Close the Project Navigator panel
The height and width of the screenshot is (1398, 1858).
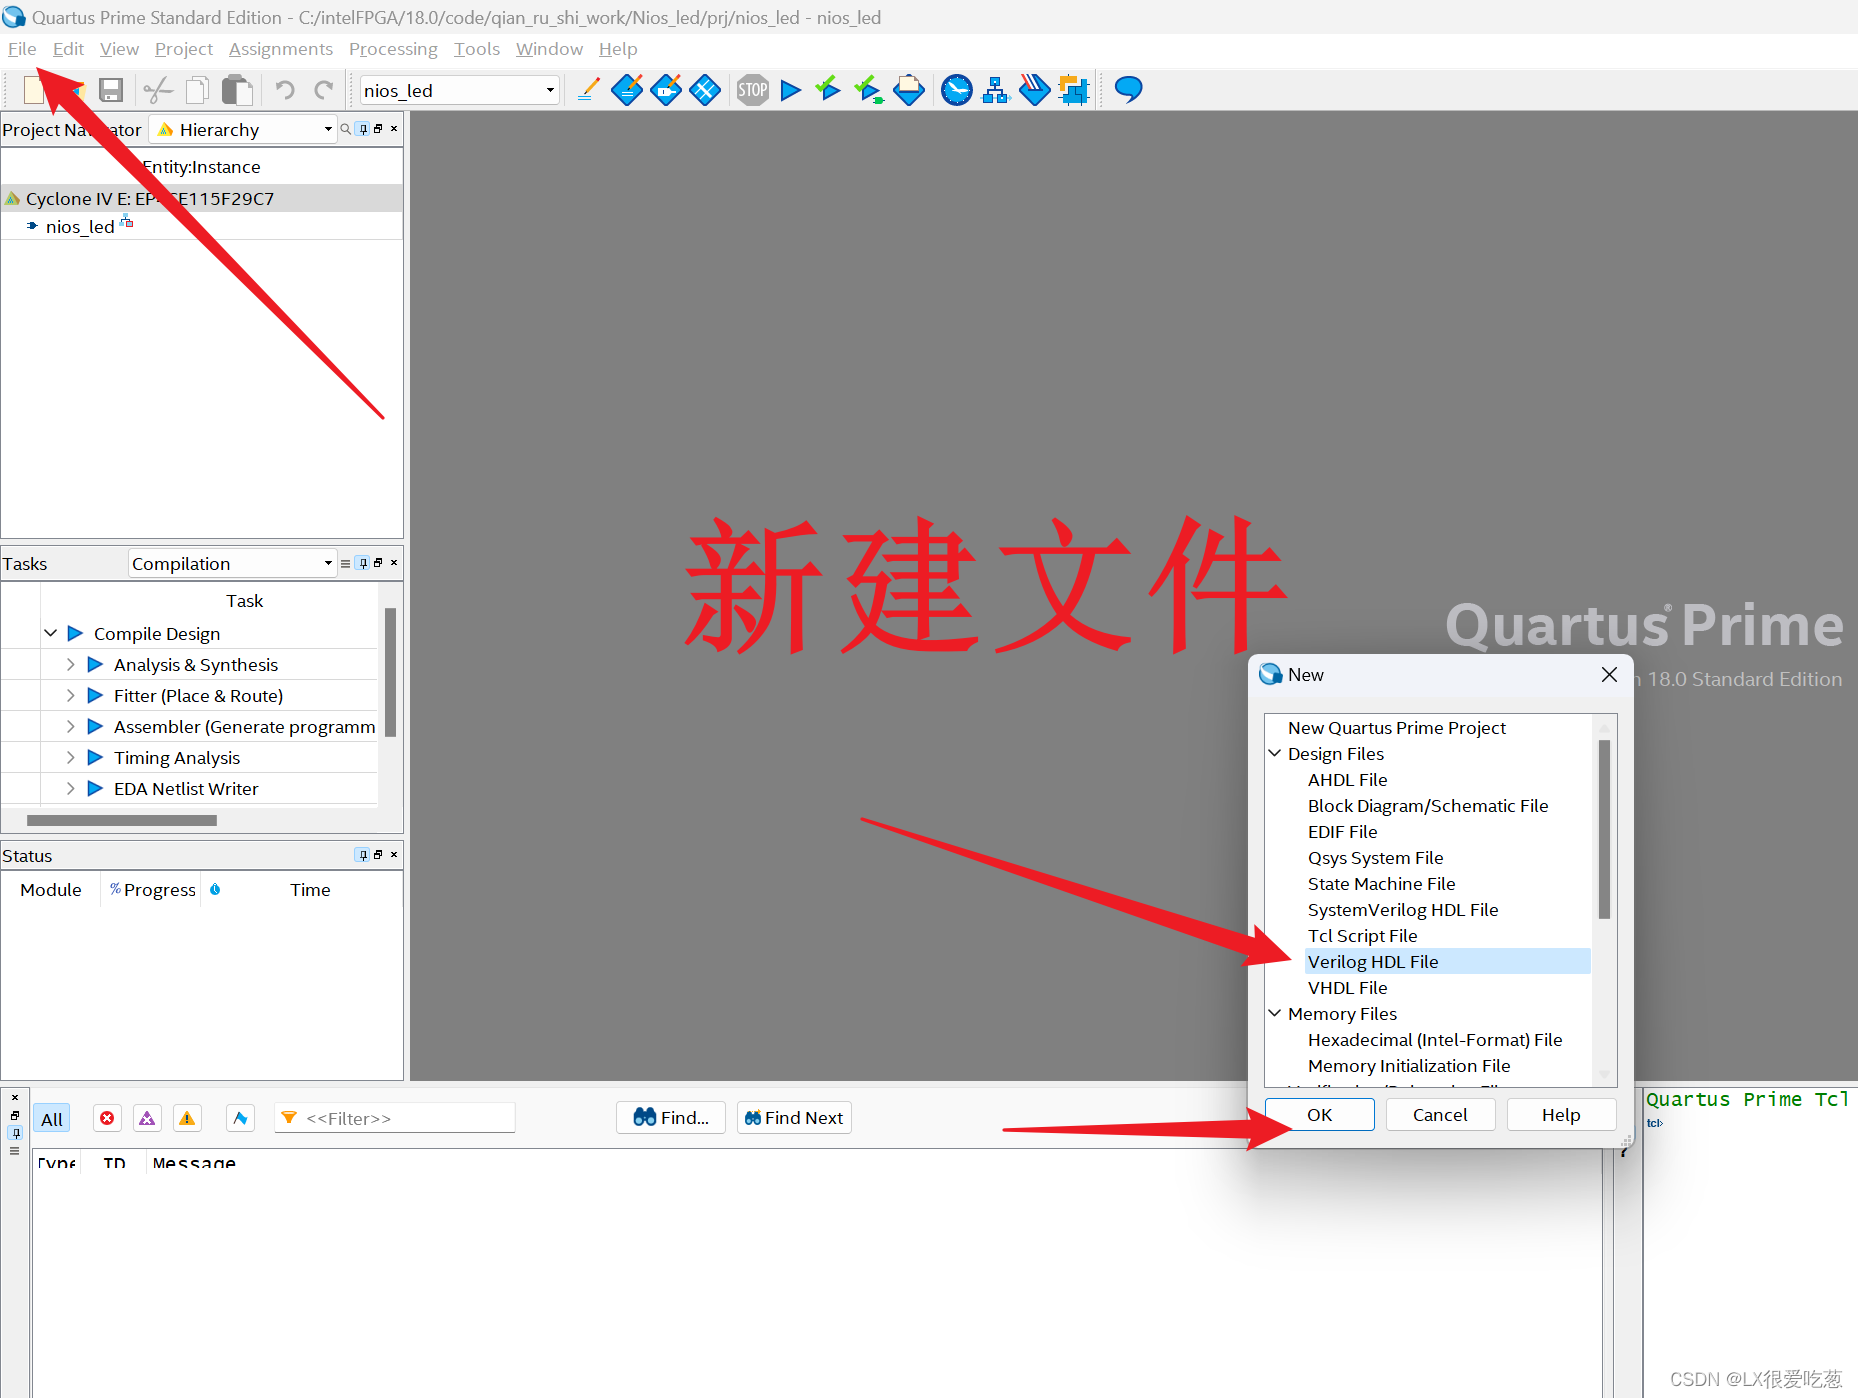coord(394,129)
